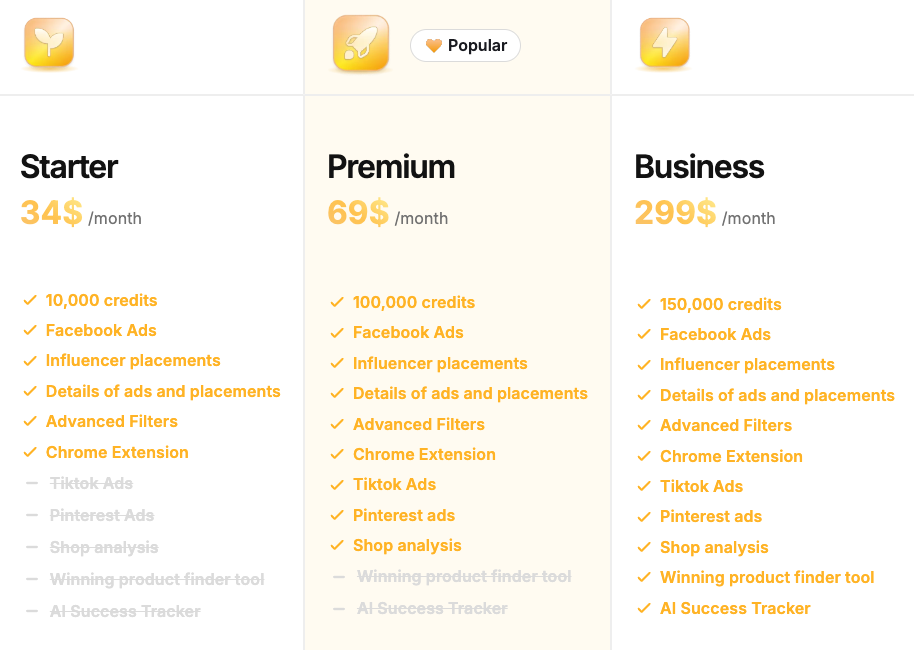Click checkmark beside Starter 10,000 credits
The width and height of the screenshot is (914, 650).
(29, 300)
